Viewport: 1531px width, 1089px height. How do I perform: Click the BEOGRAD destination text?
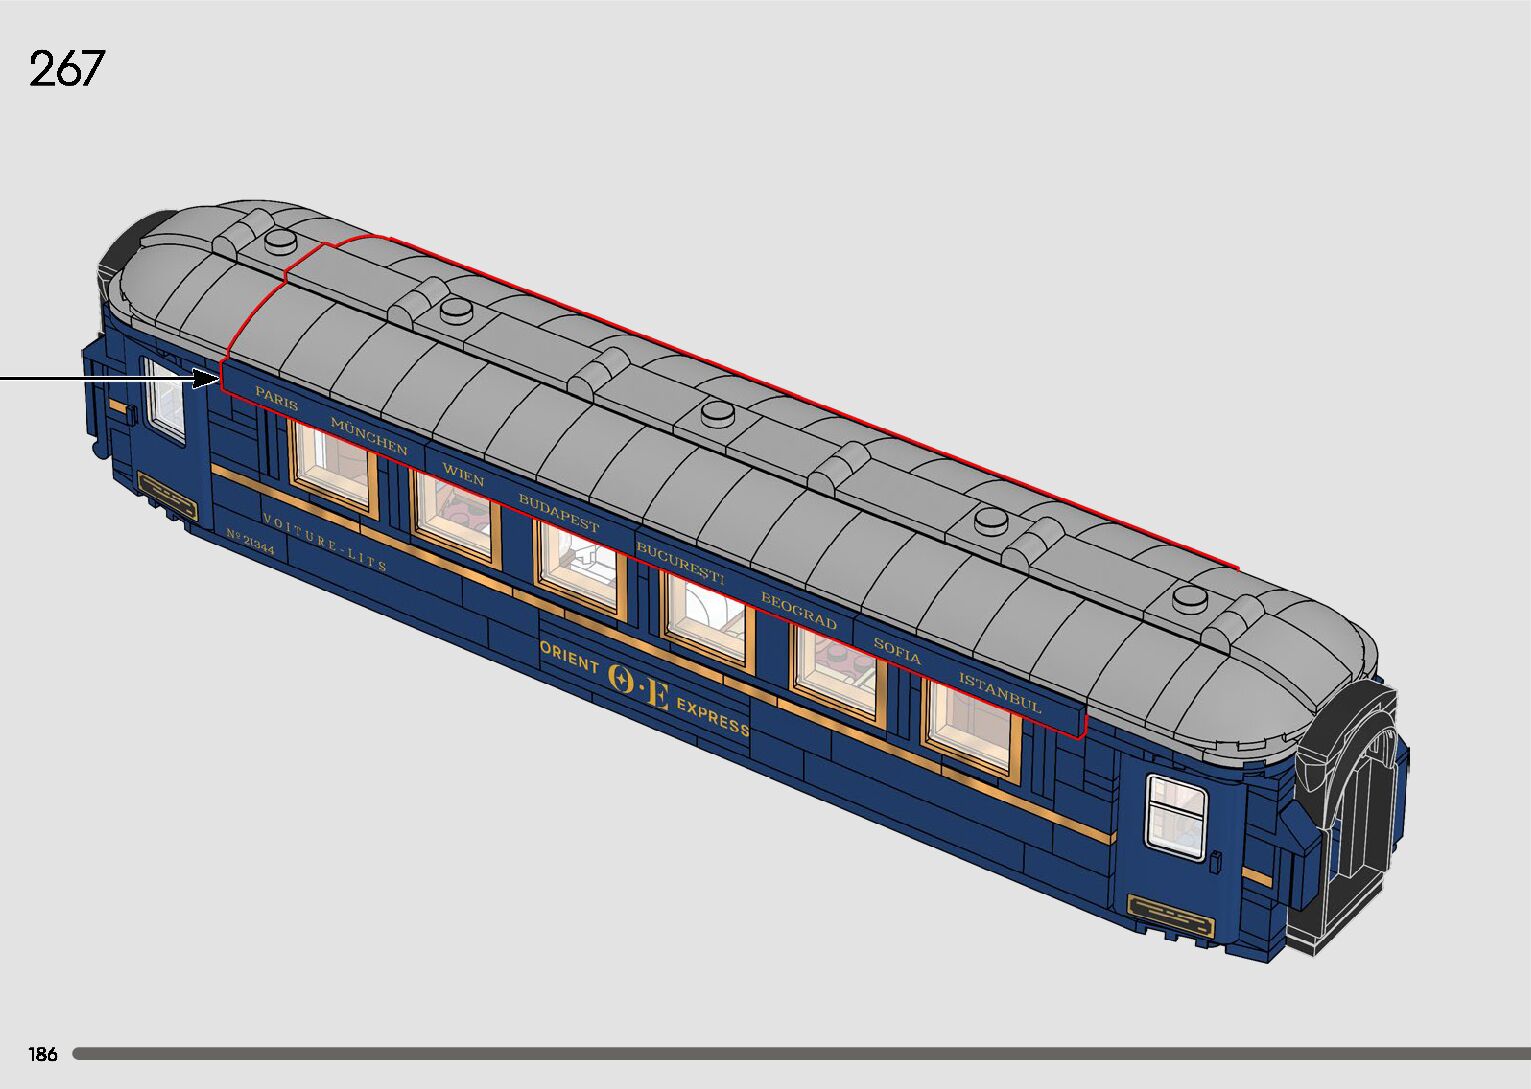798,612
